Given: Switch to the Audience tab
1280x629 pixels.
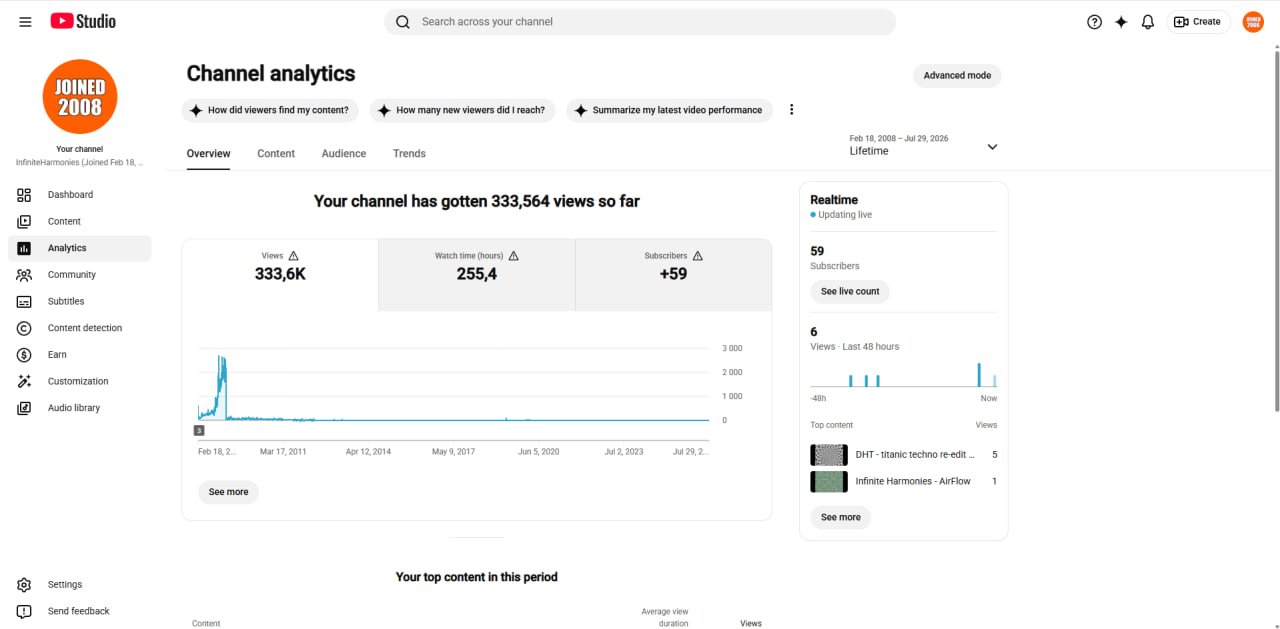Looking at the screenshot, I should (344, 154).
